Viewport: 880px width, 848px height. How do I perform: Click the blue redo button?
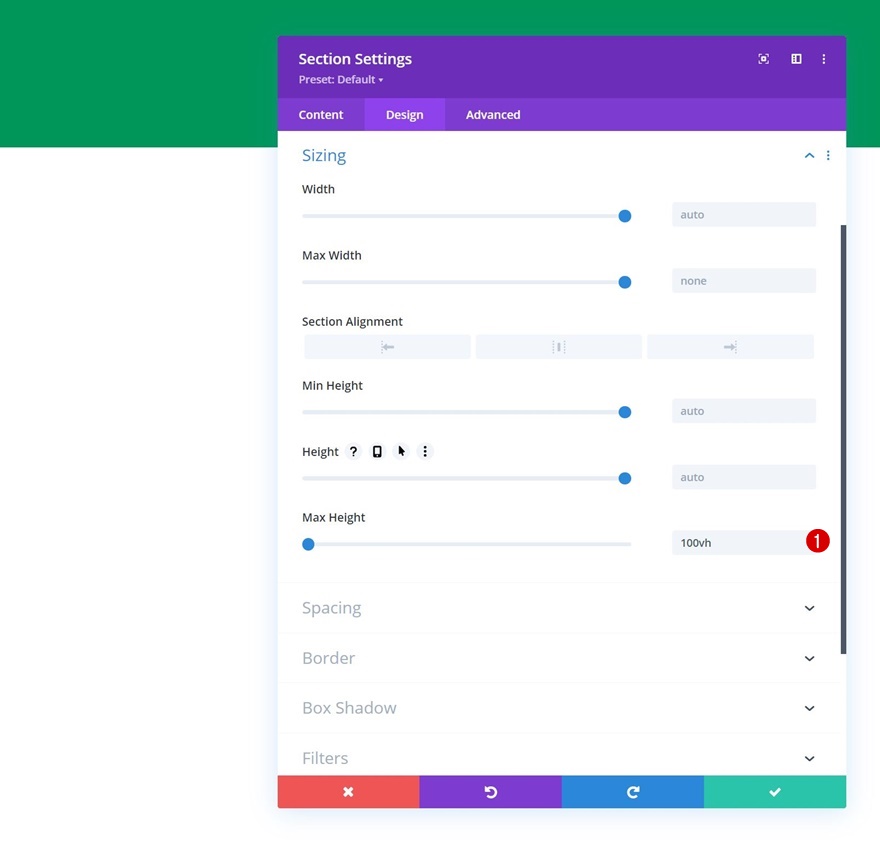point(632,792)
